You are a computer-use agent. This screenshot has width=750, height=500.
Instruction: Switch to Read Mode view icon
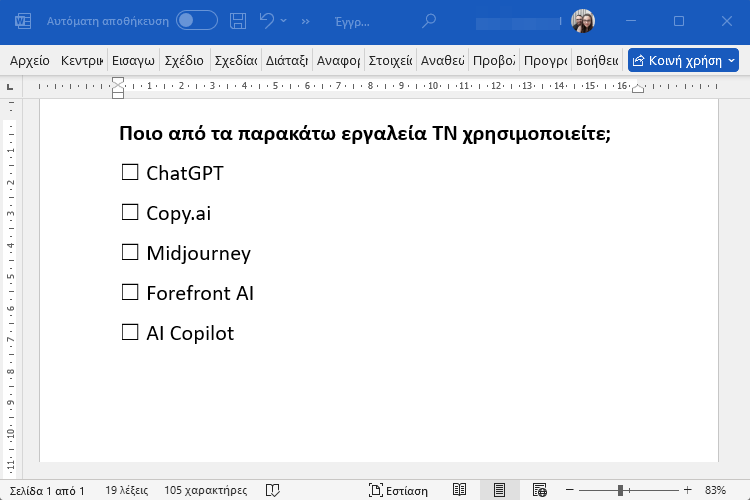point(459,490)
